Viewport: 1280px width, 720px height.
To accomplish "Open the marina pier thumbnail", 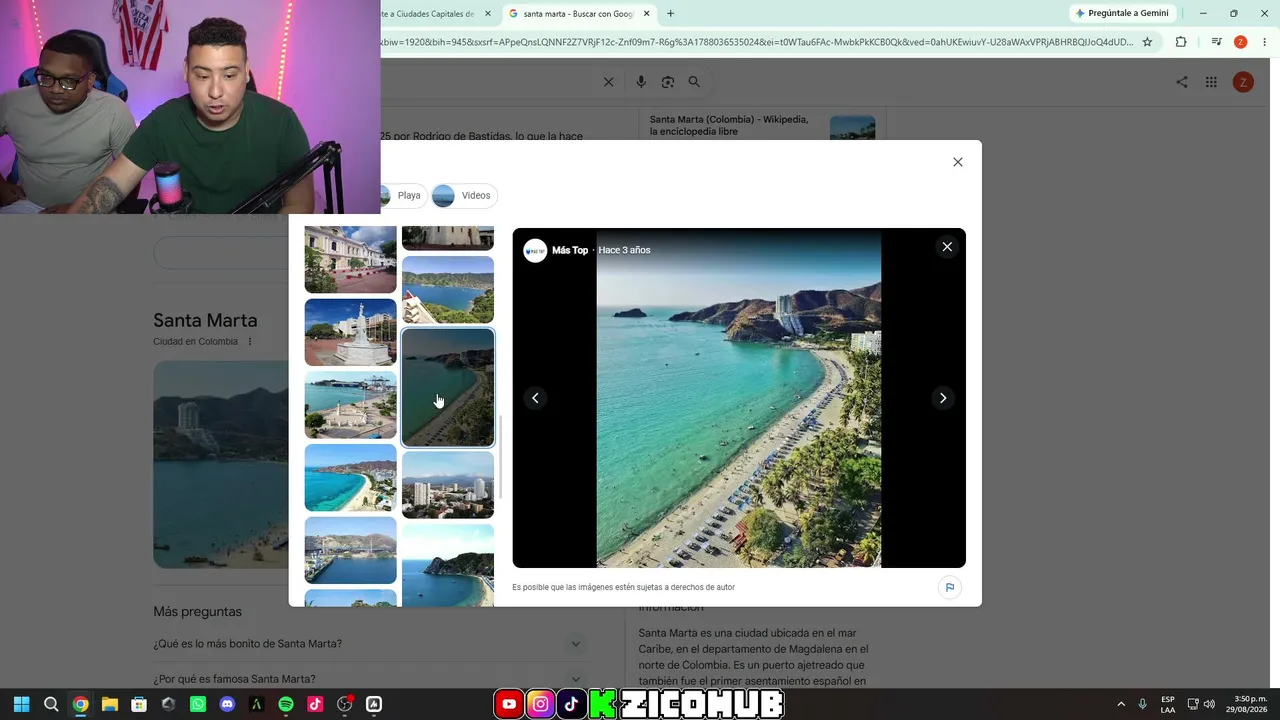I will (350, 550).
